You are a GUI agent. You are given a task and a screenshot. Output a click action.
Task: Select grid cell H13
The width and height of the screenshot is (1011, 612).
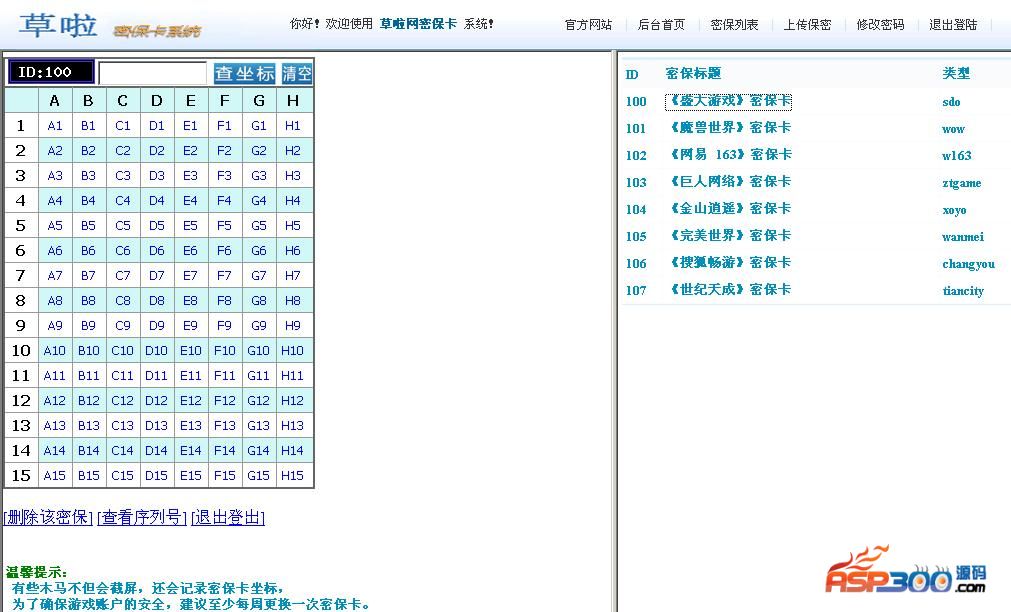click(293, 426)
